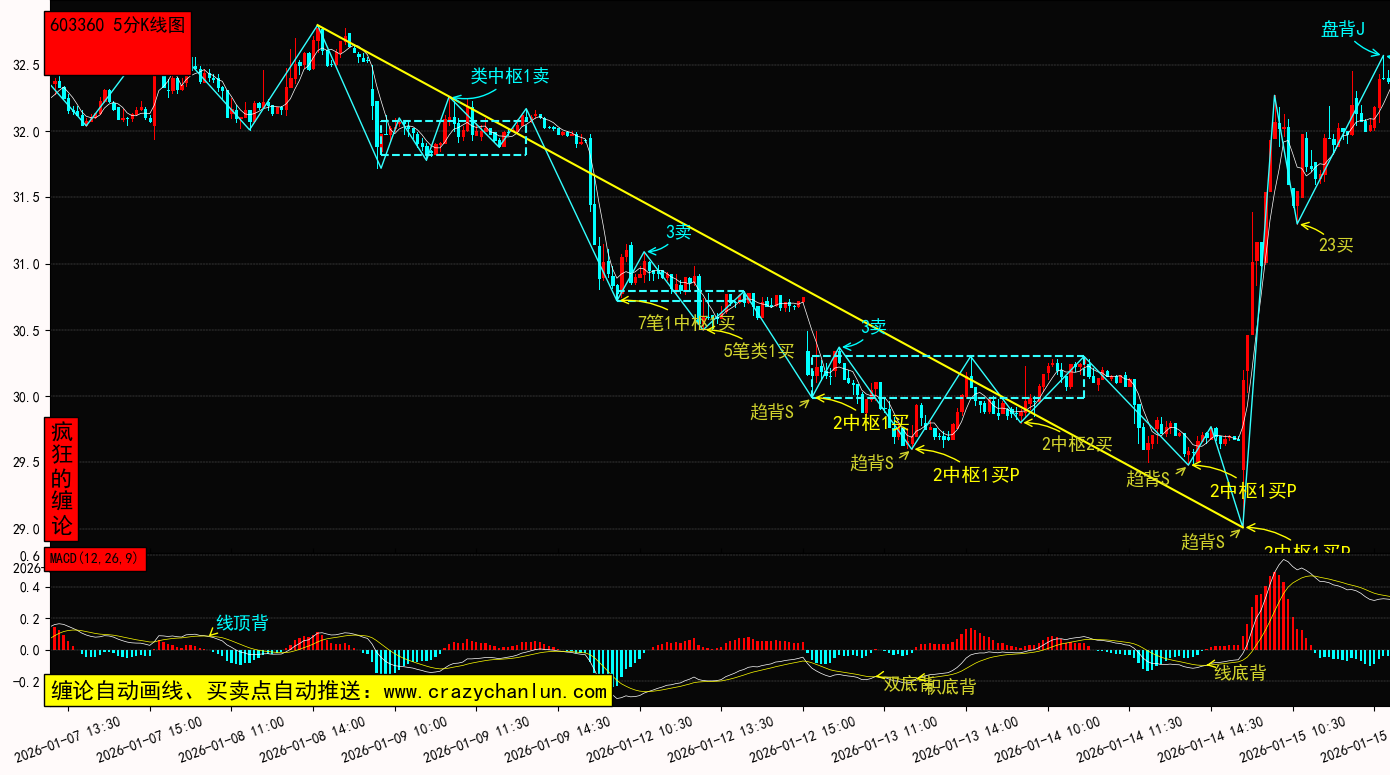The width and height of the screenshot is (1390, 775).
Task: Open the www.crazychanlun.com banner link
Action: pos(328,690)
